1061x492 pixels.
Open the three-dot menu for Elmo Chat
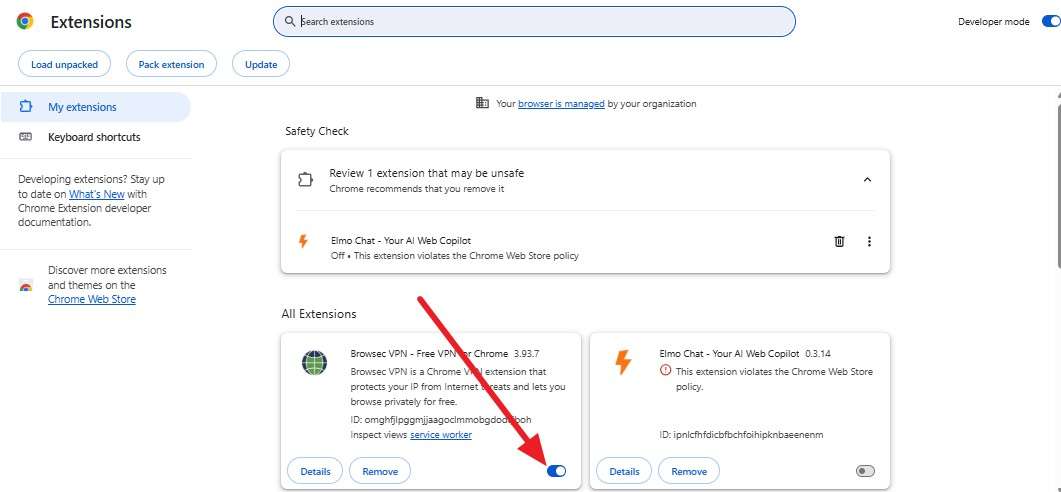(869, 241)
